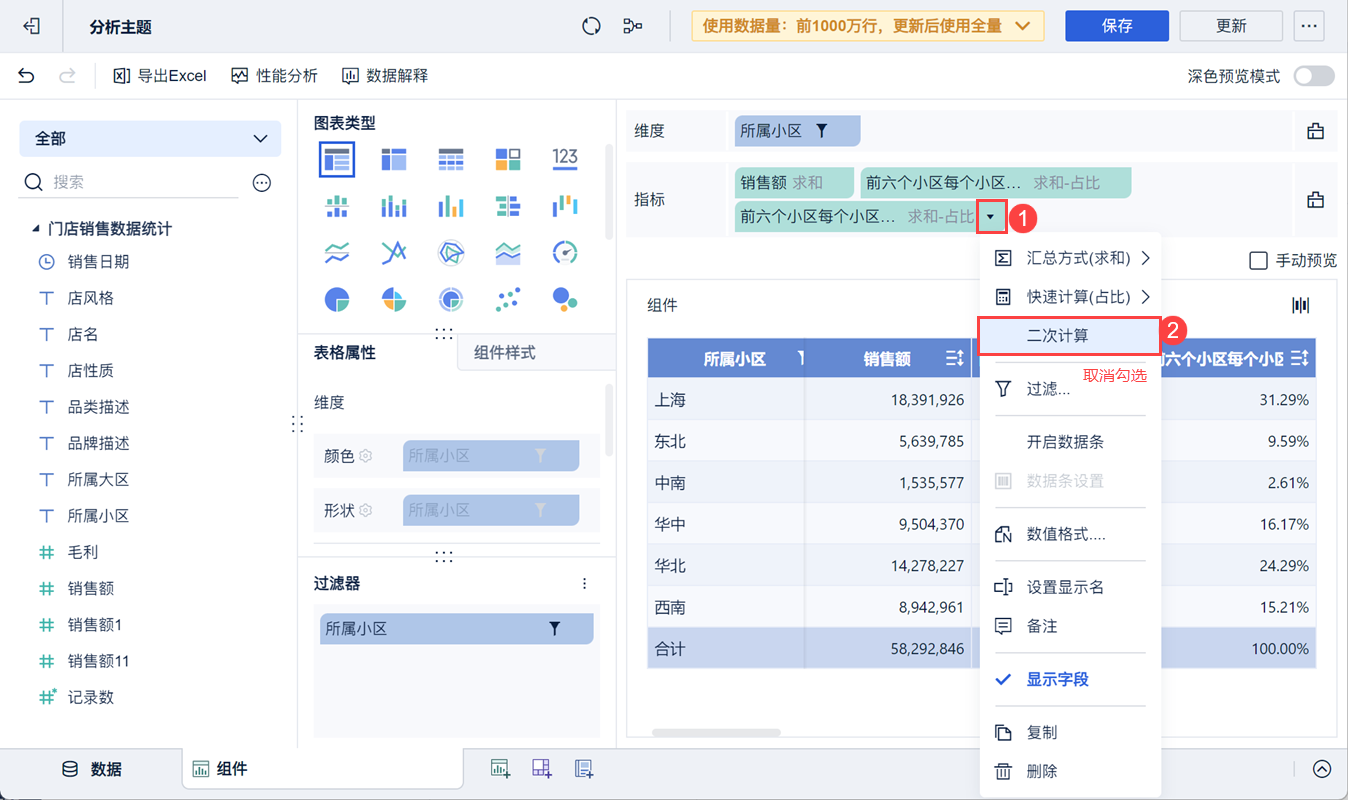
Task: Enable the 手动预览 checkbox
Action: point(1259,261)
